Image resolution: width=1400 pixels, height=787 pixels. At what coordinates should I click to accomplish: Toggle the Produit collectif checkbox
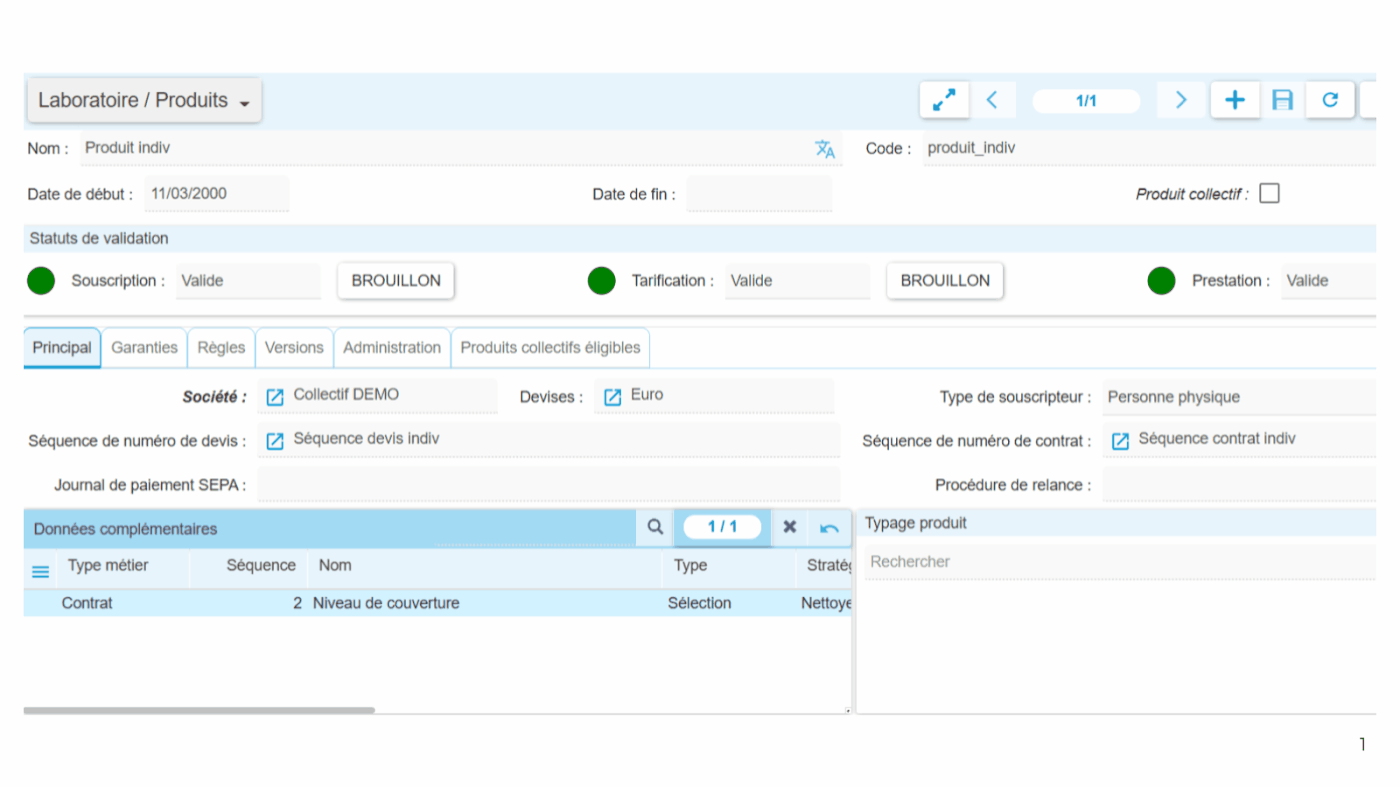tap(1269, 194)
